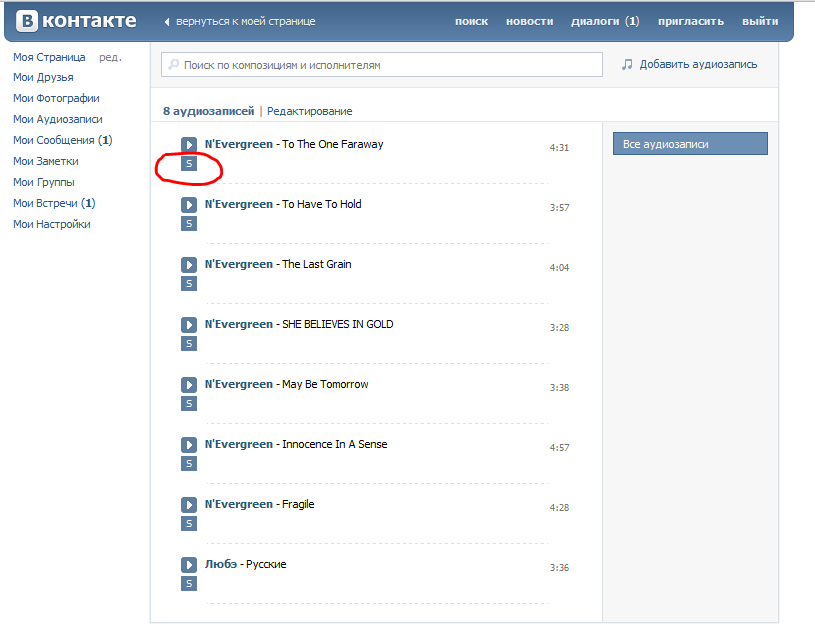Play the track To The One Faraway
Screen dimensions: 815x625
(188, 145)
